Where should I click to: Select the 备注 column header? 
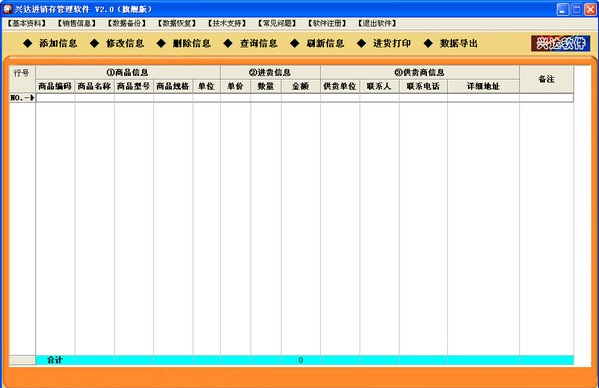546,79
